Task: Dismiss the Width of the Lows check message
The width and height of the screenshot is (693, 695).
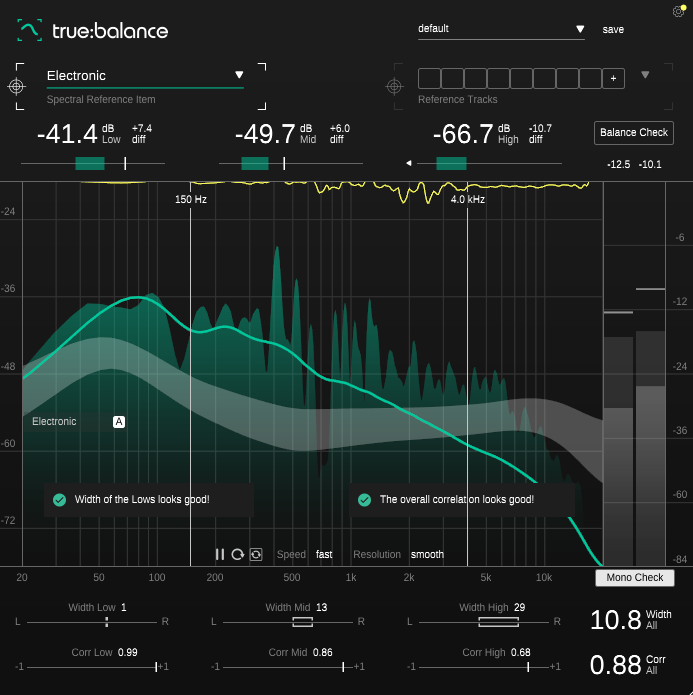Action: point(59,499)
